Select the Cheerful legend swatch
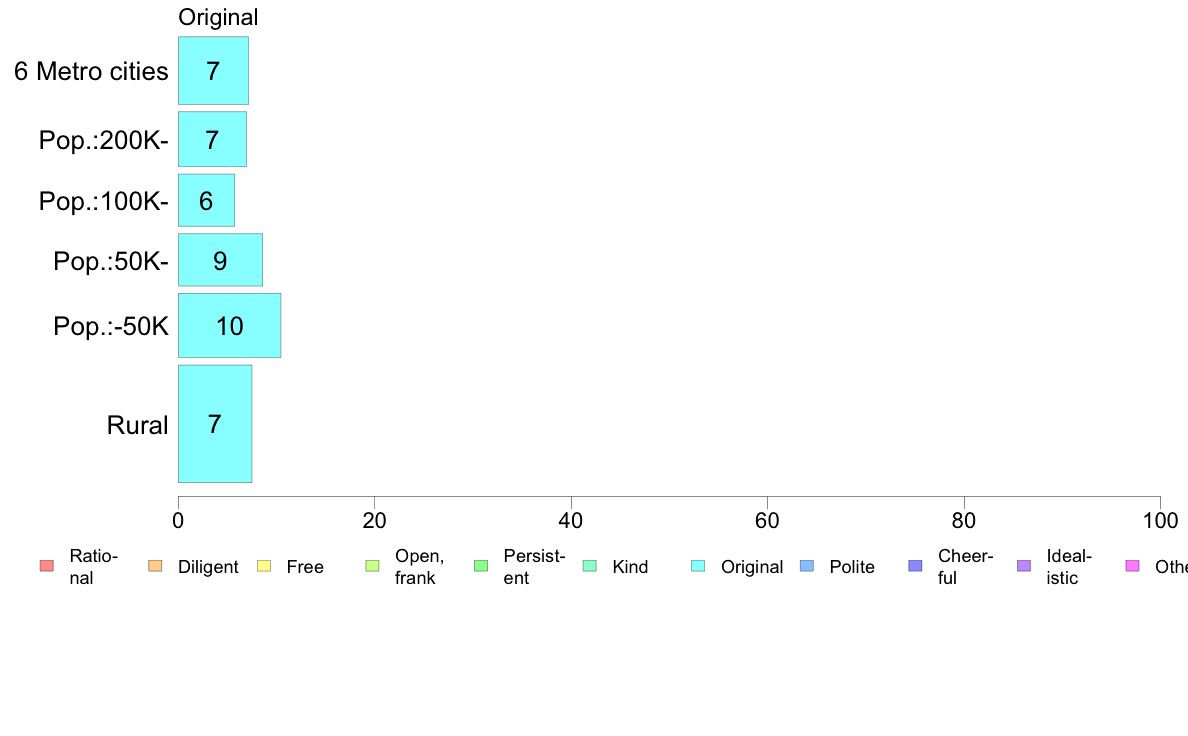Viewport: 1188px width, 736px height. pos(915,566)
